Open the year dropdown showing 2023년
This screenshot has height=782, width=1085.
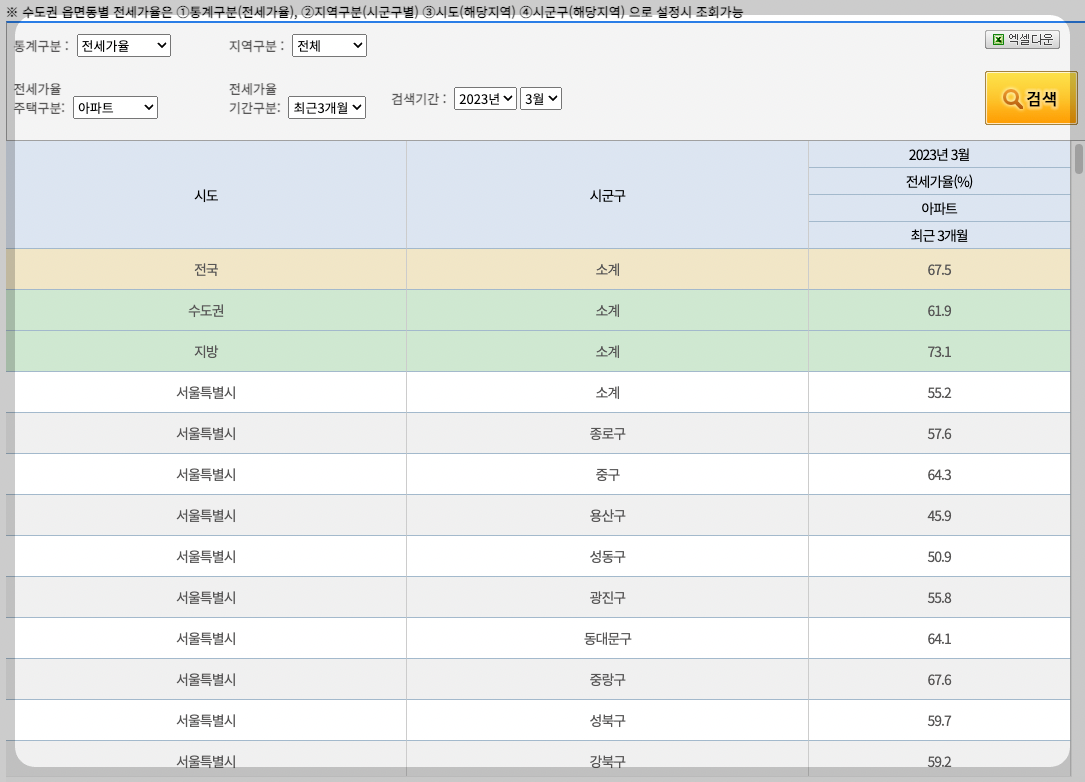485,98
